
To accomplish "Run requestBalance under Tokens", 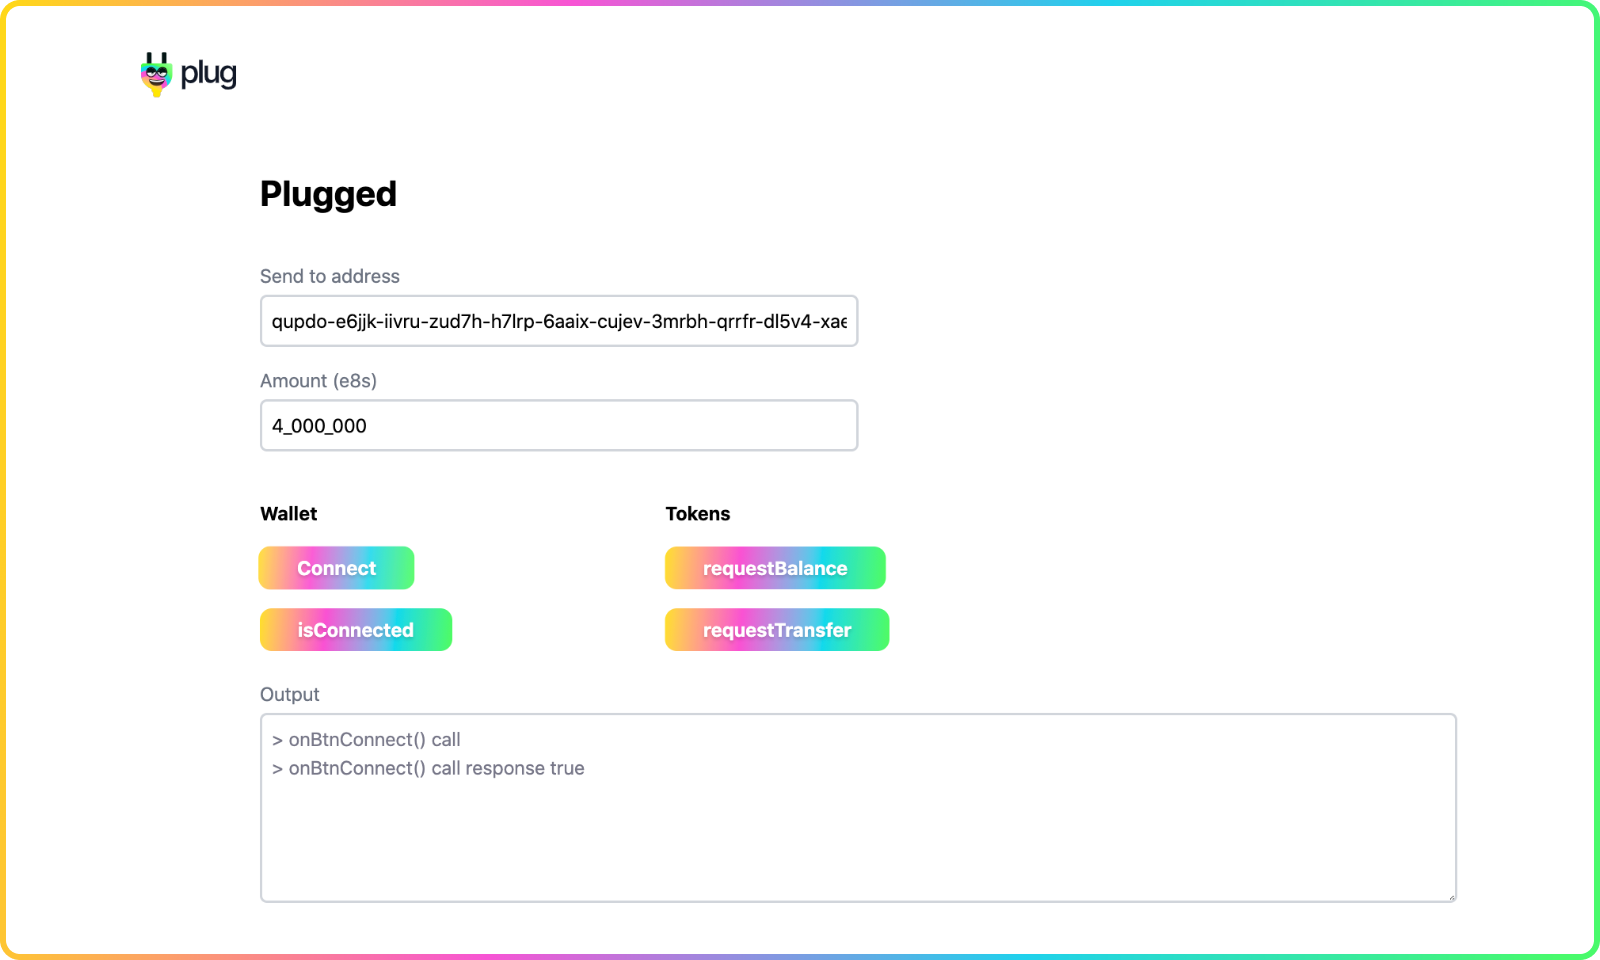I will (x=775, y=568).
